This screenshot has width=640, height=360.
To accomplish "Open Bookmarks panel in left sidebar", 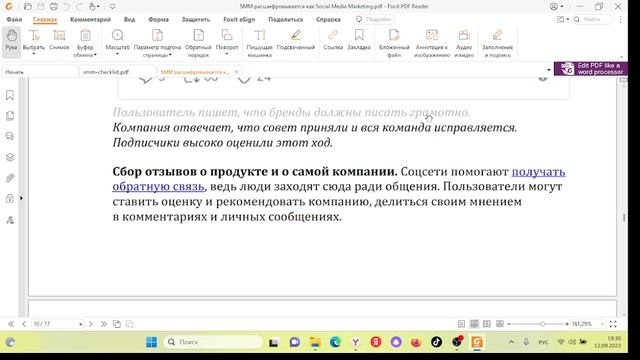I will point(10,95).
